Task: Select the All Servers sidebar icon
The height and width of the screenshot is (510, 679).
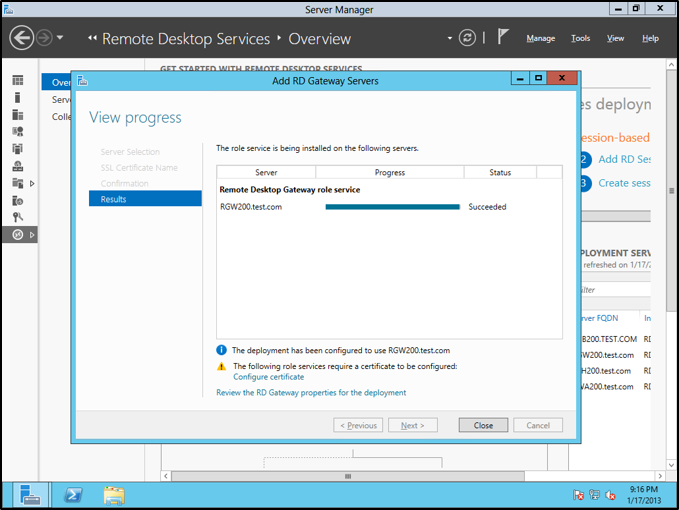Action: tap(17, 115)
